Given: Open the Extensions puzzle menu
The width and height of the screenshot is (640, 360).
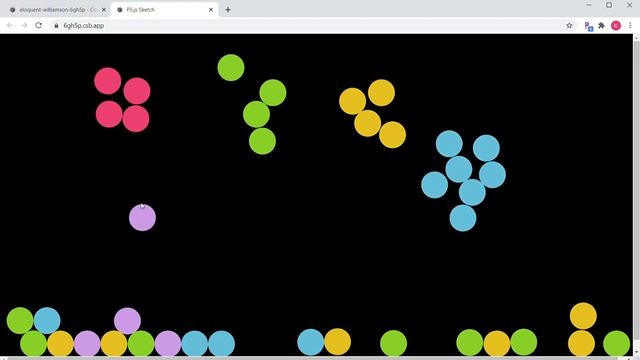Looking at the screenshot, I should pyautogui.click(x=602, y=25).
